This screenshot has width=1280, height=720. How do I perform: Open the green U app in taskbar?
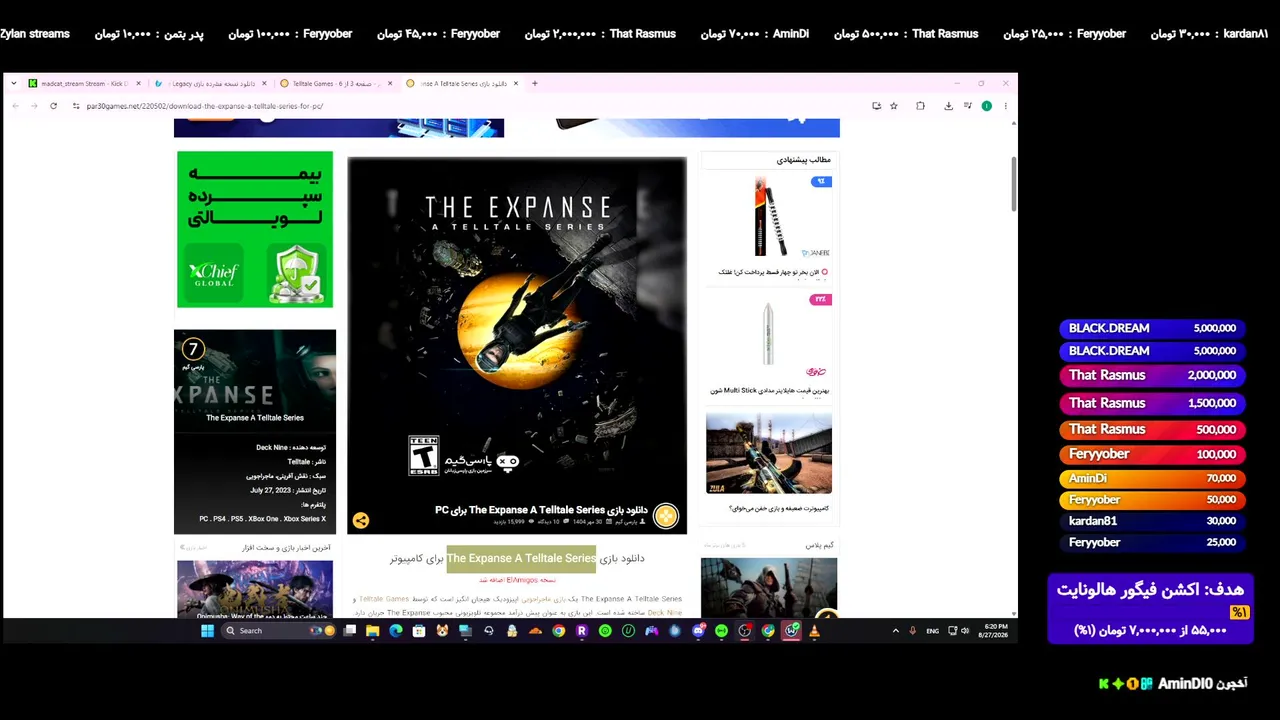click(x=628, y=631)
